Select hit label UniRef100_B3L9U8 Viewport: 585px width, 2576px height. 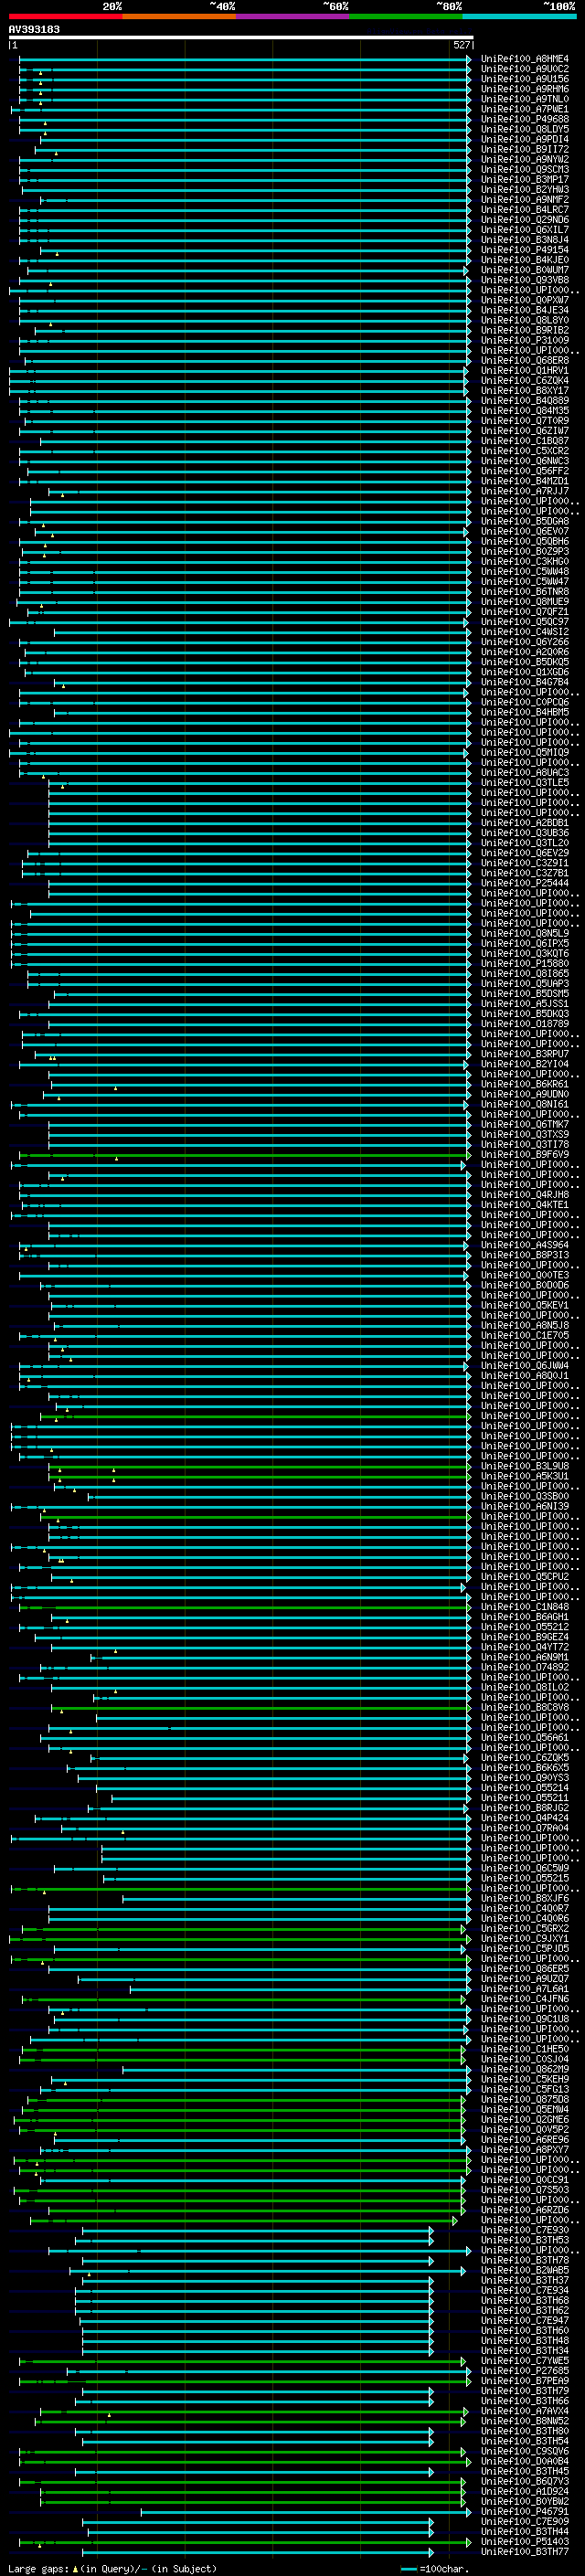pos(525,1466)
